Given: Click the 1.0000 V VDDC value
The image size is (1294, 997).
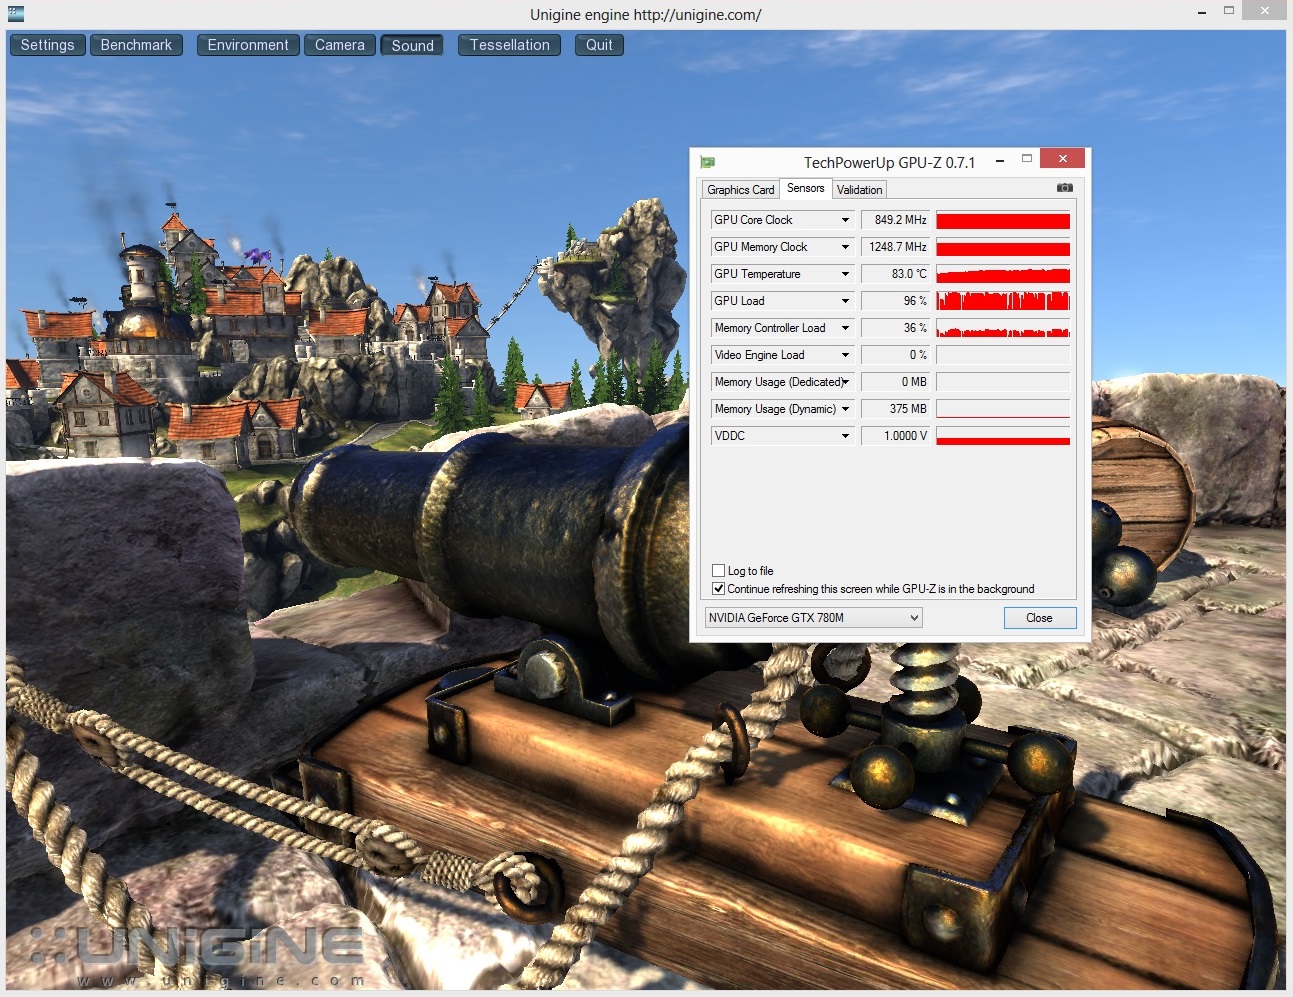Looking at the screenshot, I should tap(896, 436).
